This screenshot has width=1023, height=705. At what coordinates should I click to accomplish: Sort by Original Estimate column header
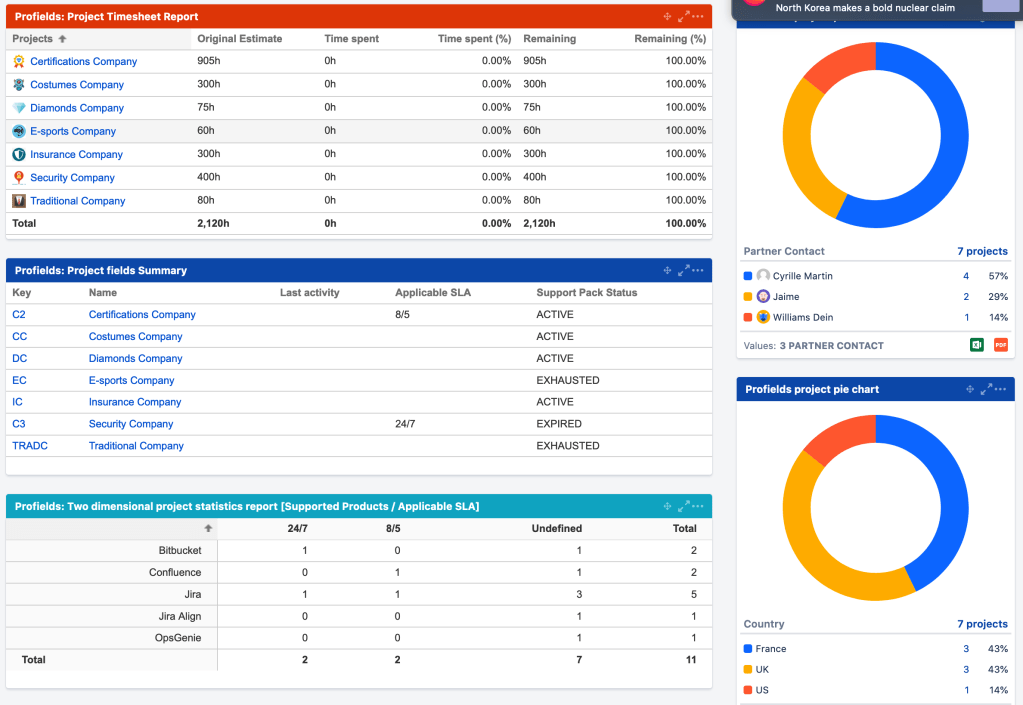(x=240, y=39)
